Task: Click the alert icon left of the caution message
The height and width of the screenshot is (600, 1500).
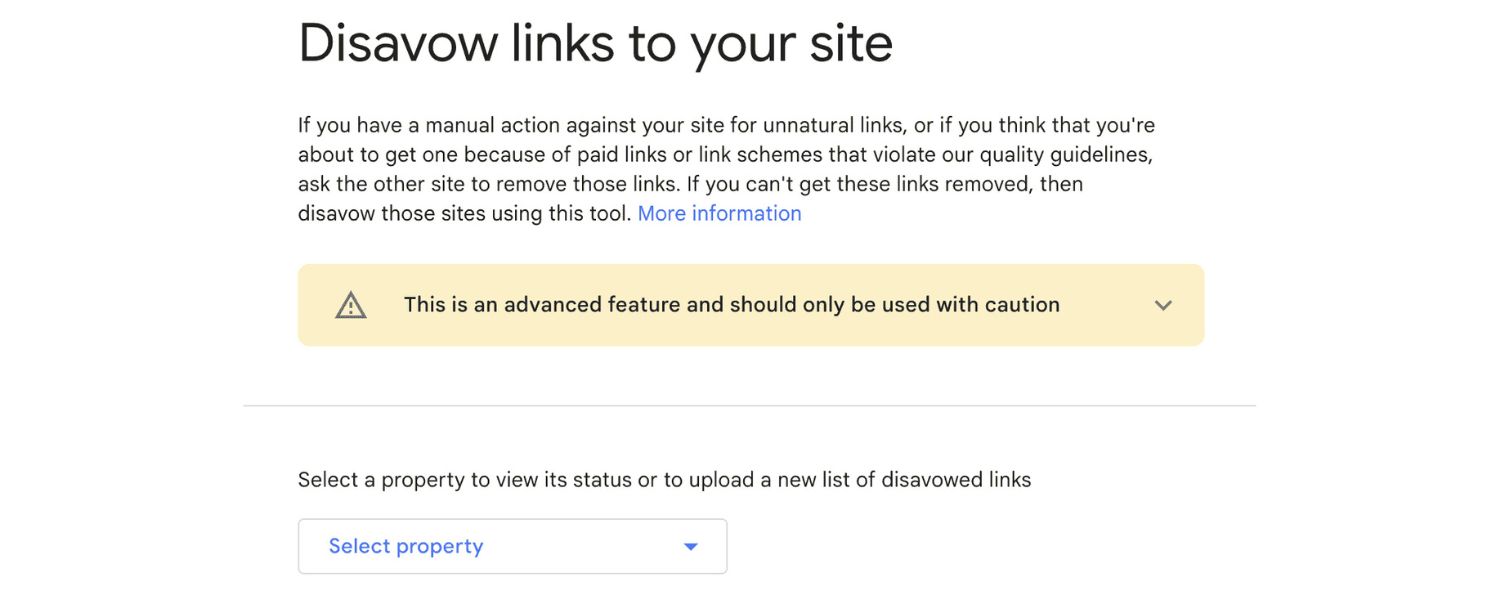Action: [349, 305]
